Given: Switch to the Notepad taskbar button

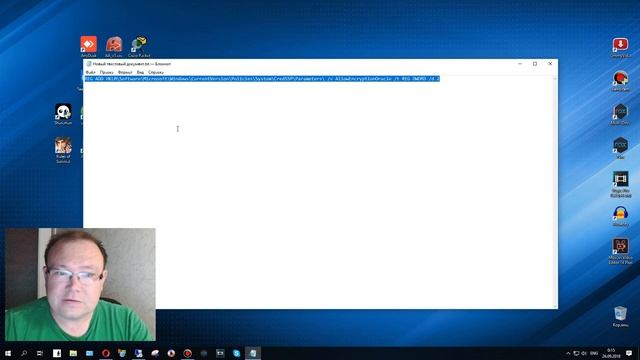Looking at the screenshot, I should (253, 353).
